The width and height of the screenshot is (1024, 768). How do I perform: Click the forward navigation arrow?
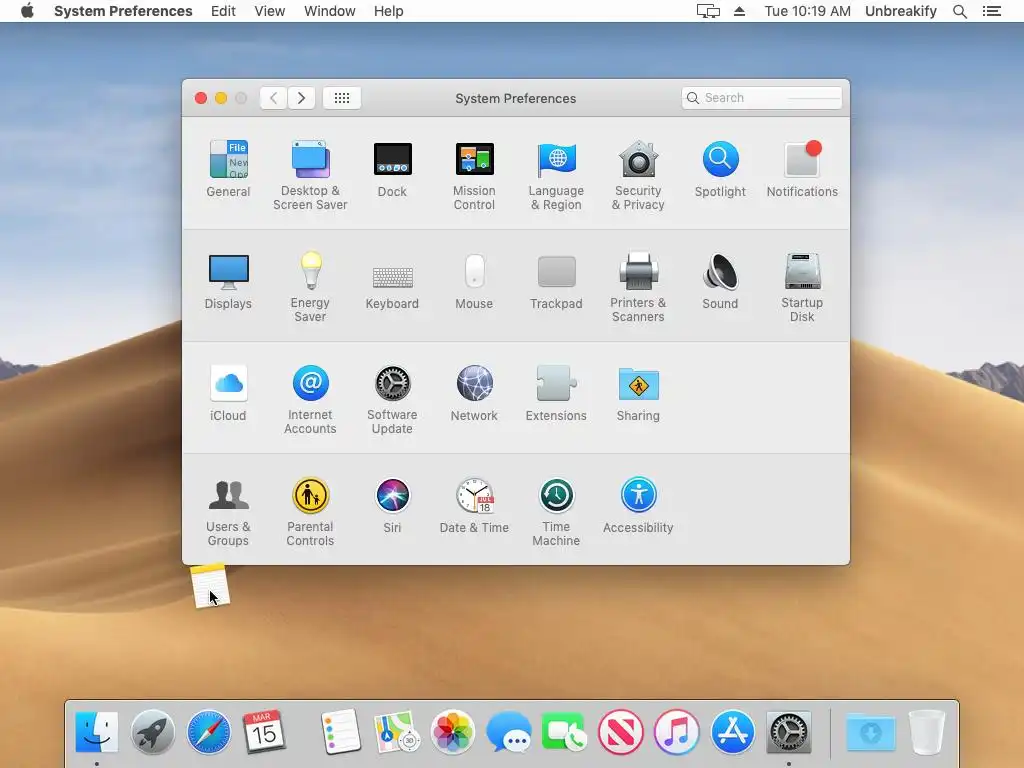point(302,98)
